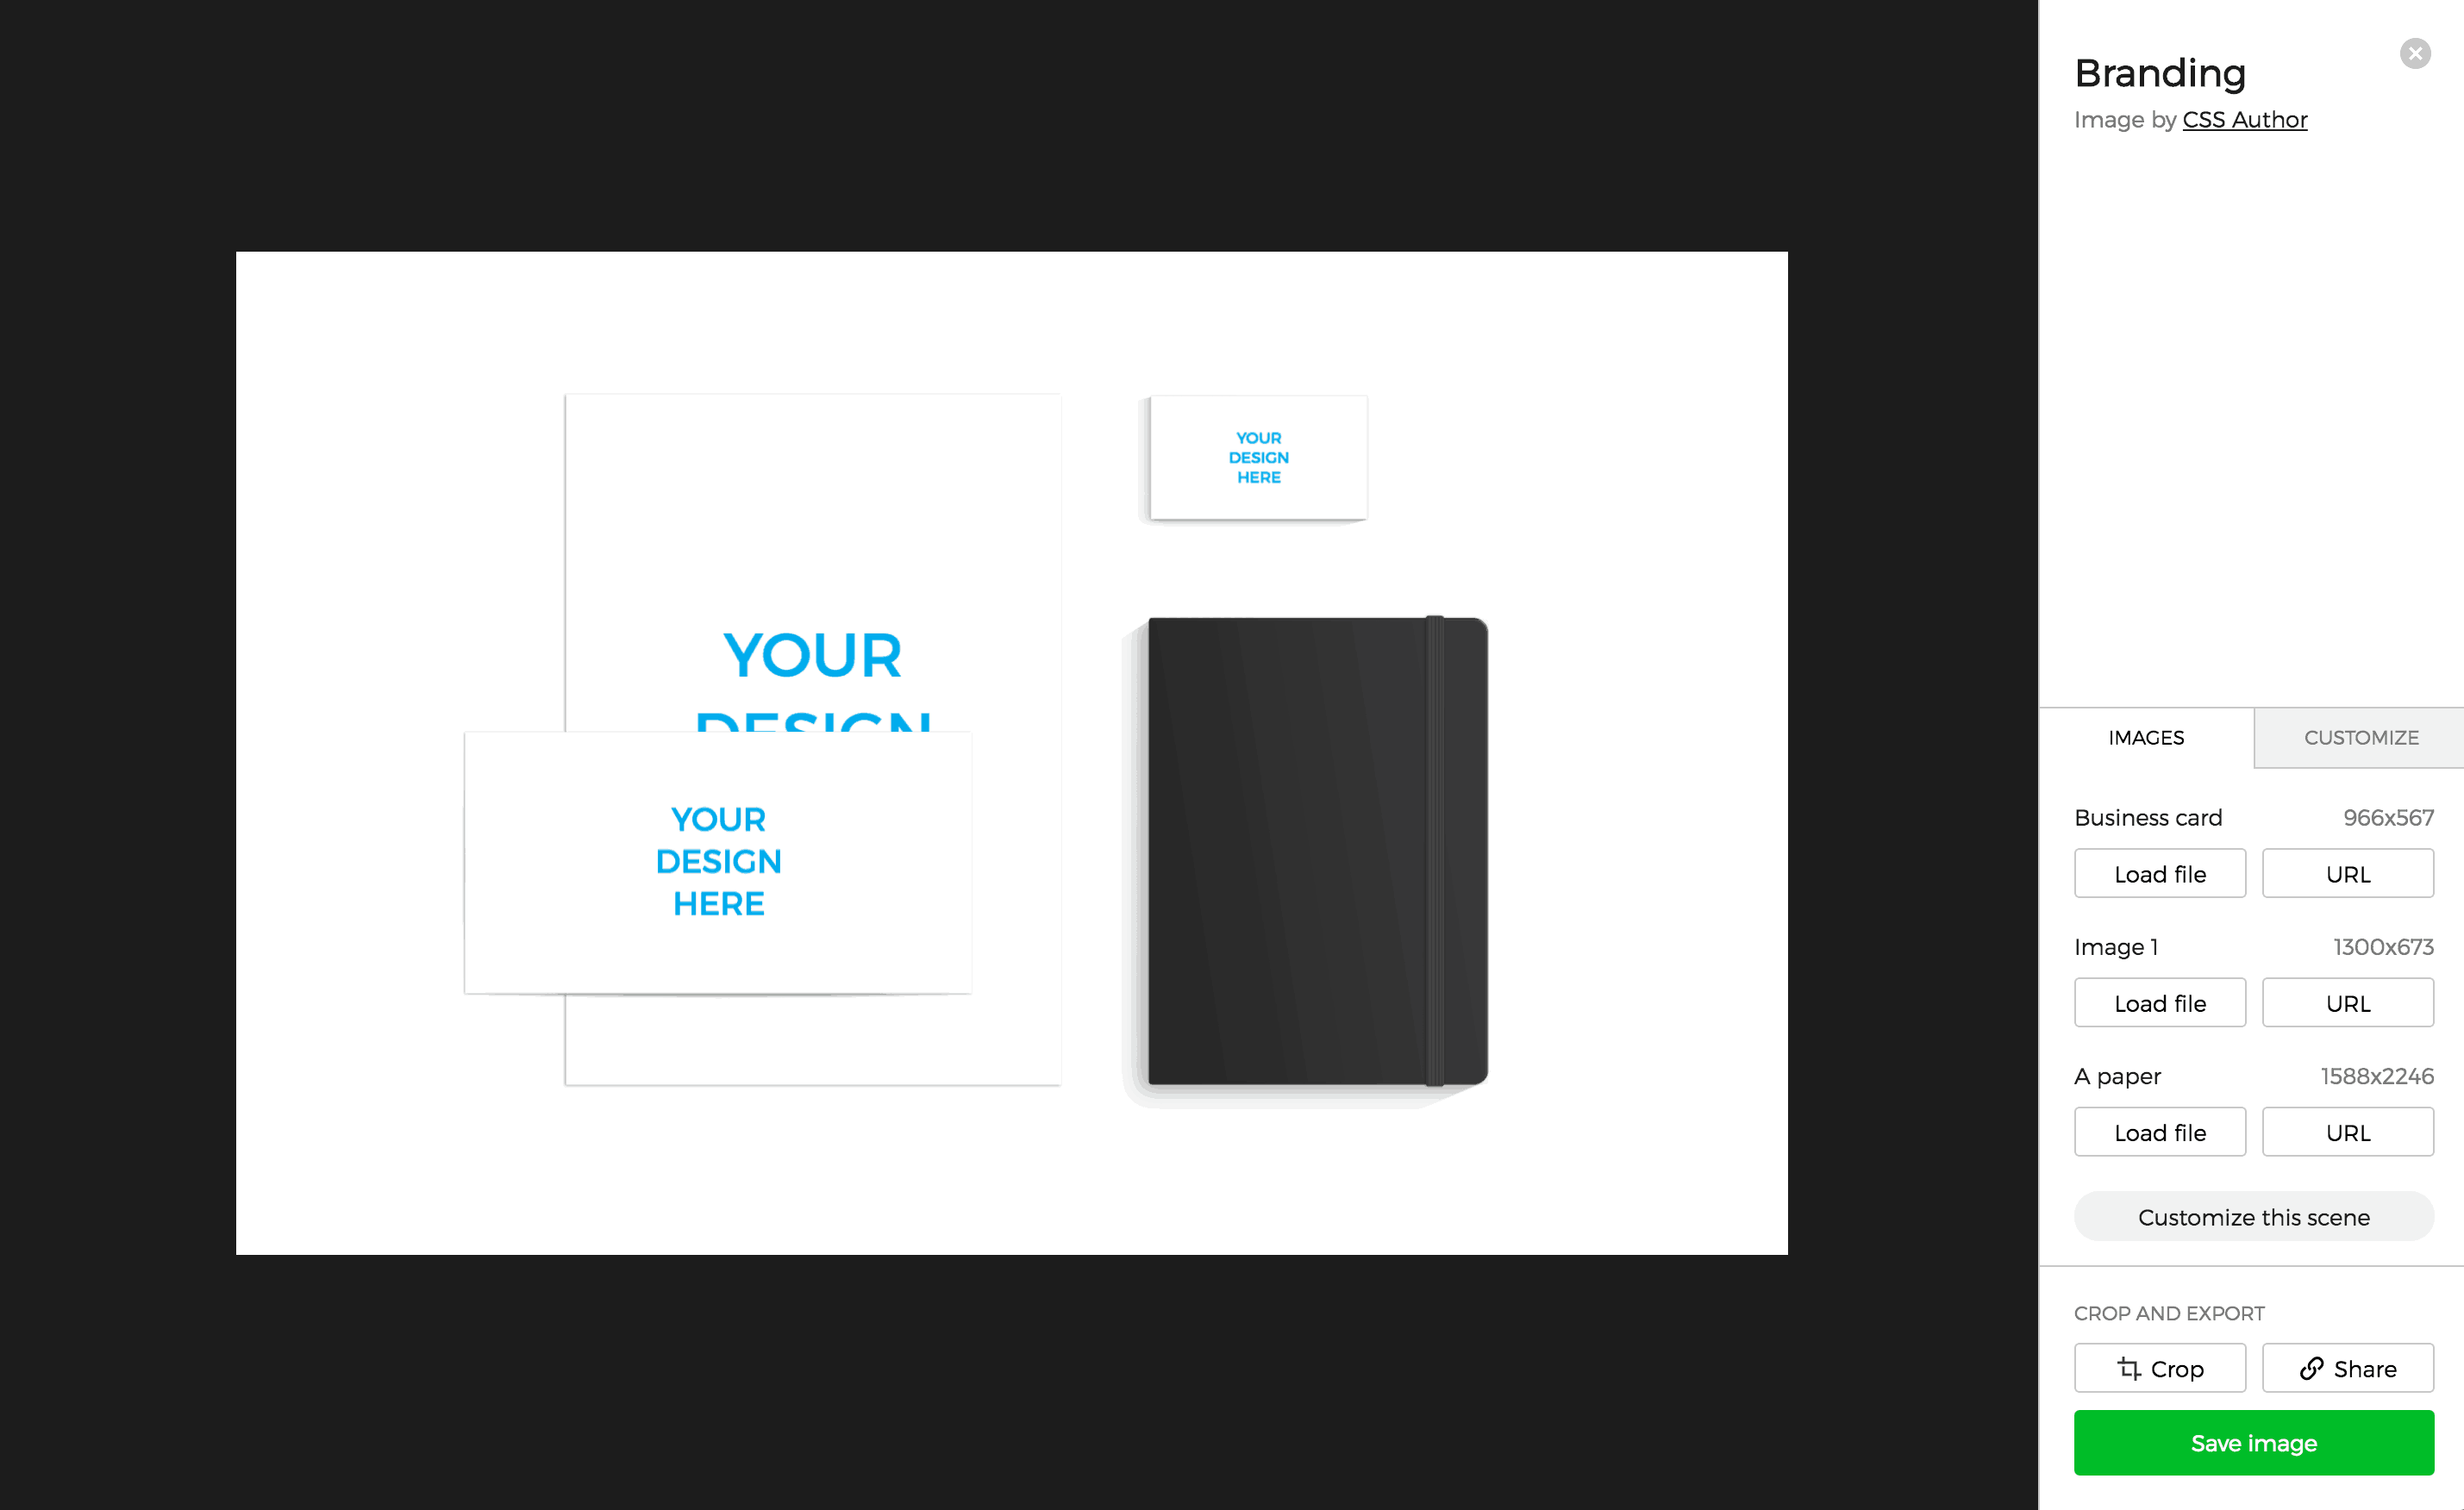Click the Load file icon for A paper

pyautogui.click(x=2161, y=1132)
